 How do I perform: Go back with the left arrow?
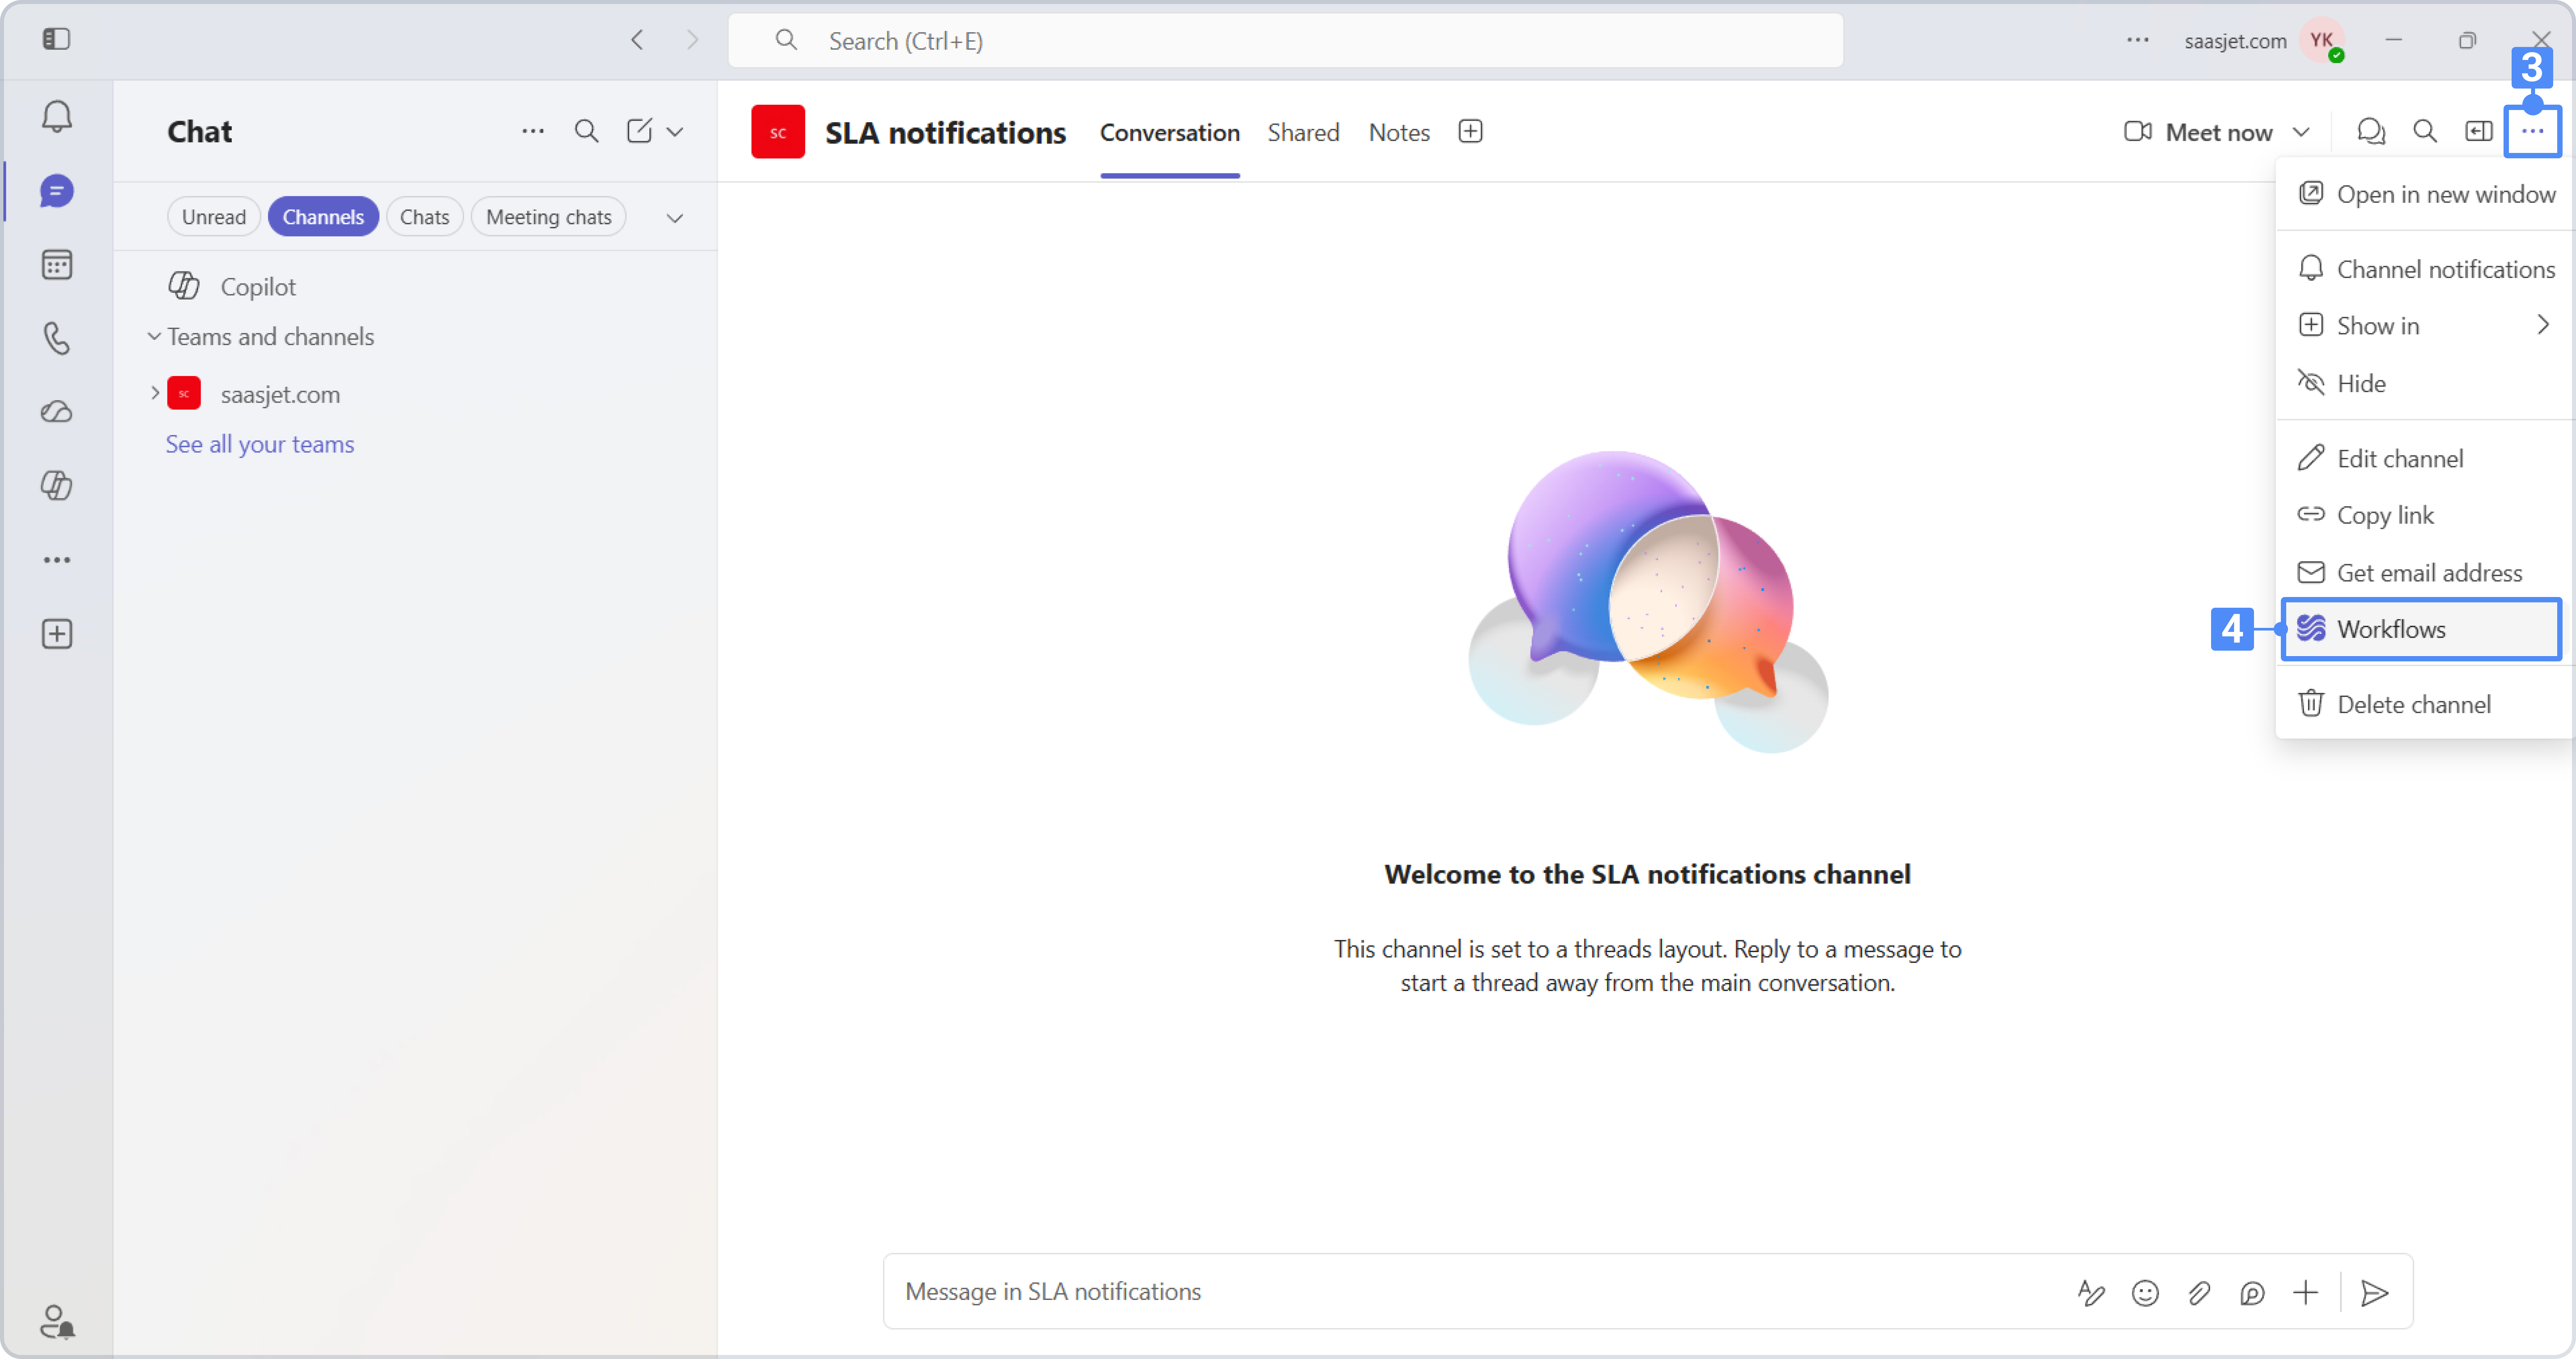point(637,40)
